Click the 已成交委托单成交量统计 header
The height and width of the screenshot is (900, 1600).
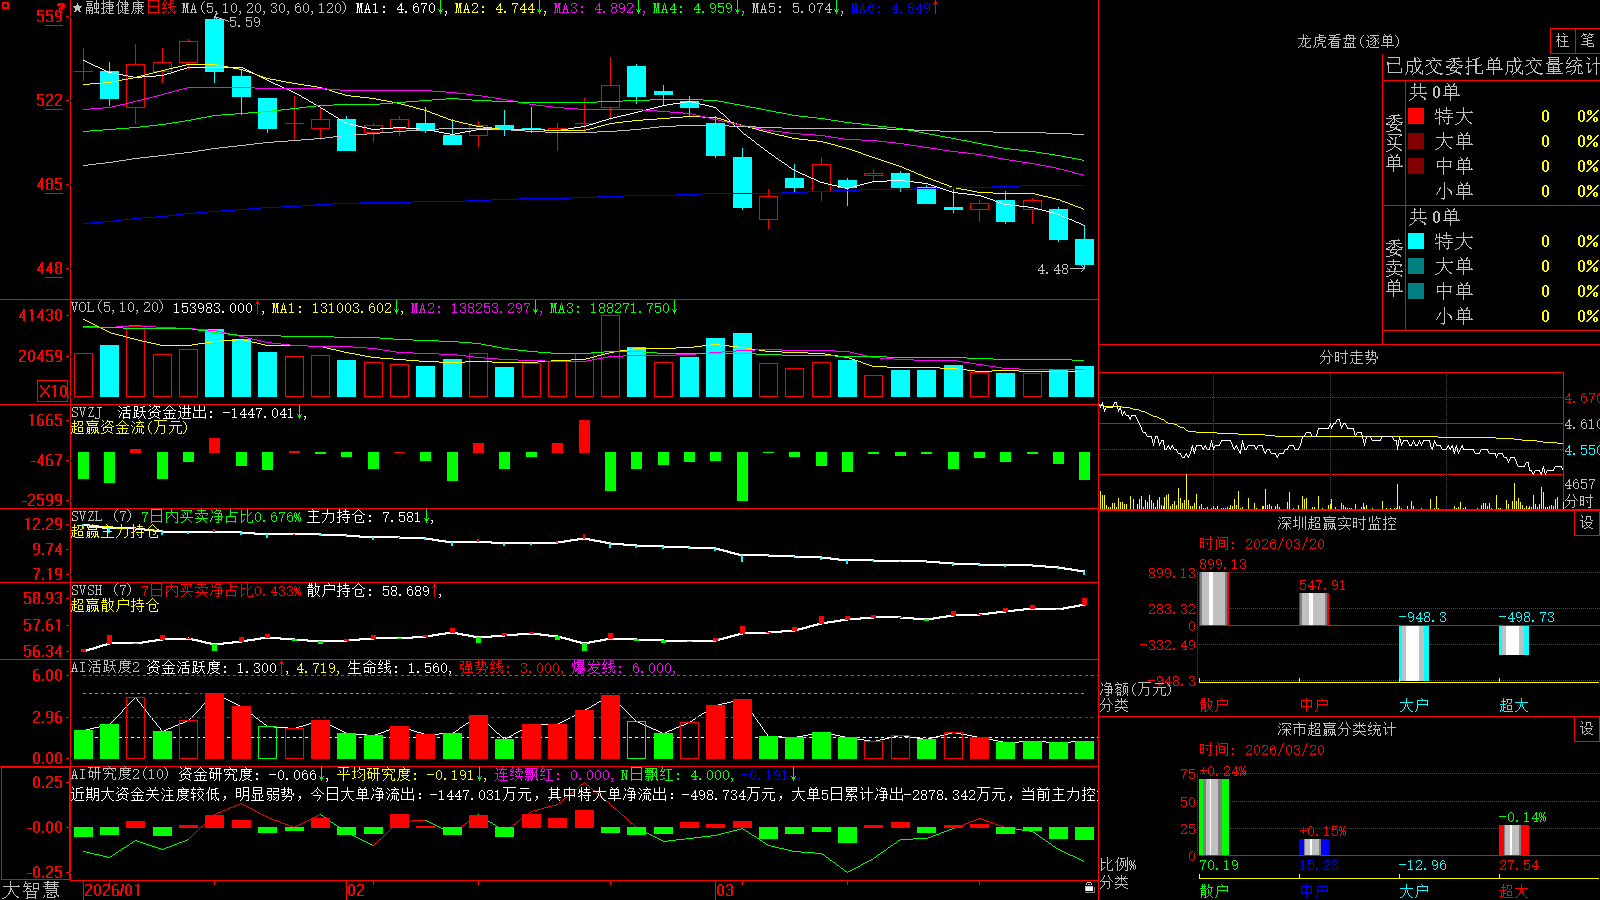pyautogui.click(x=1492, y=66)
